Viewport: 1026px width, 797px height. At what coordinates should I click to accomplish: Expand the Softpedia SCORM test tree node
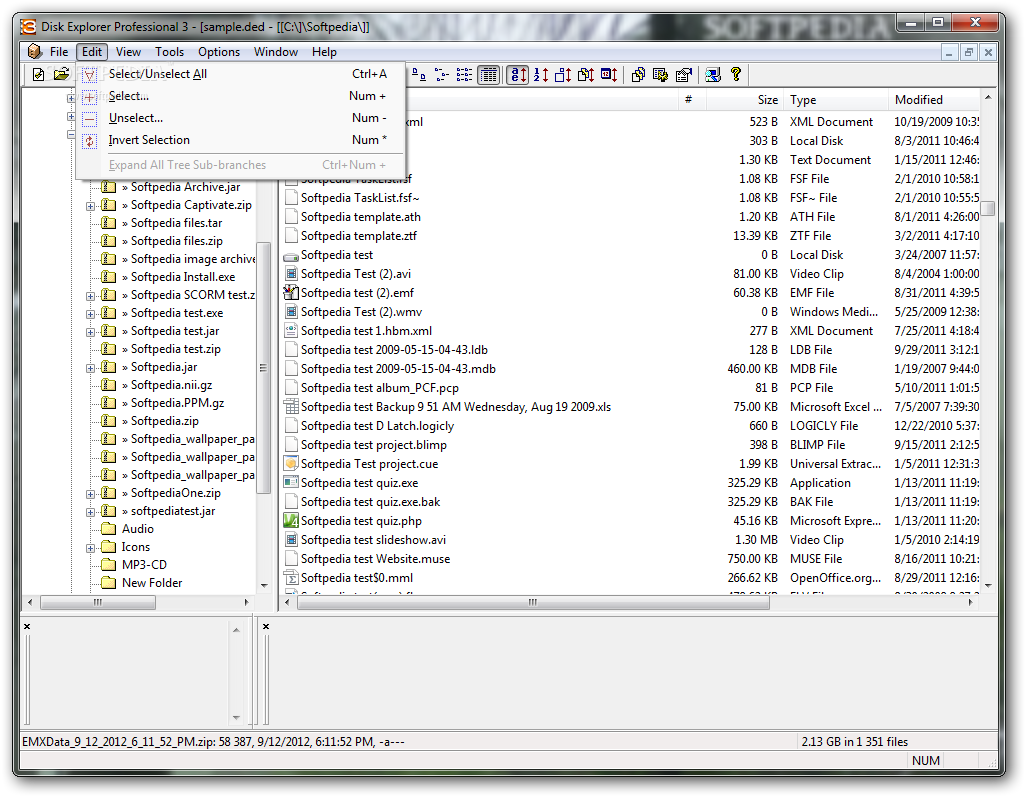click(x=90, y=296)
